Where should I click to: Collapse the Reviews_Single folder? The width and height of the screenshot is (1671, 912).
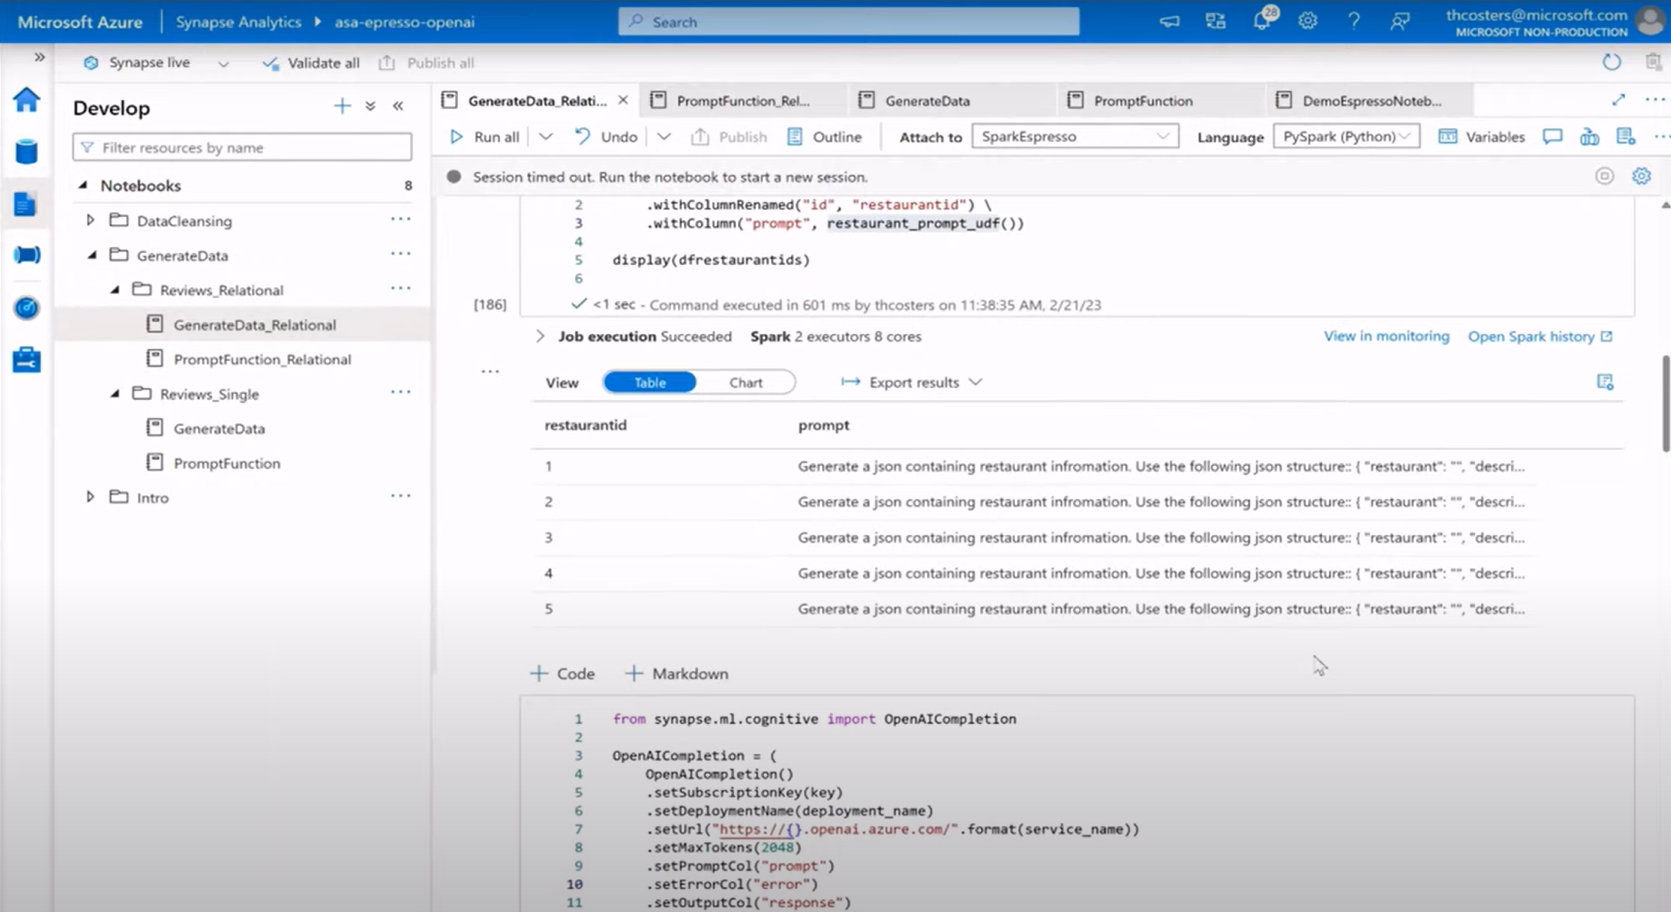[115, 394]
